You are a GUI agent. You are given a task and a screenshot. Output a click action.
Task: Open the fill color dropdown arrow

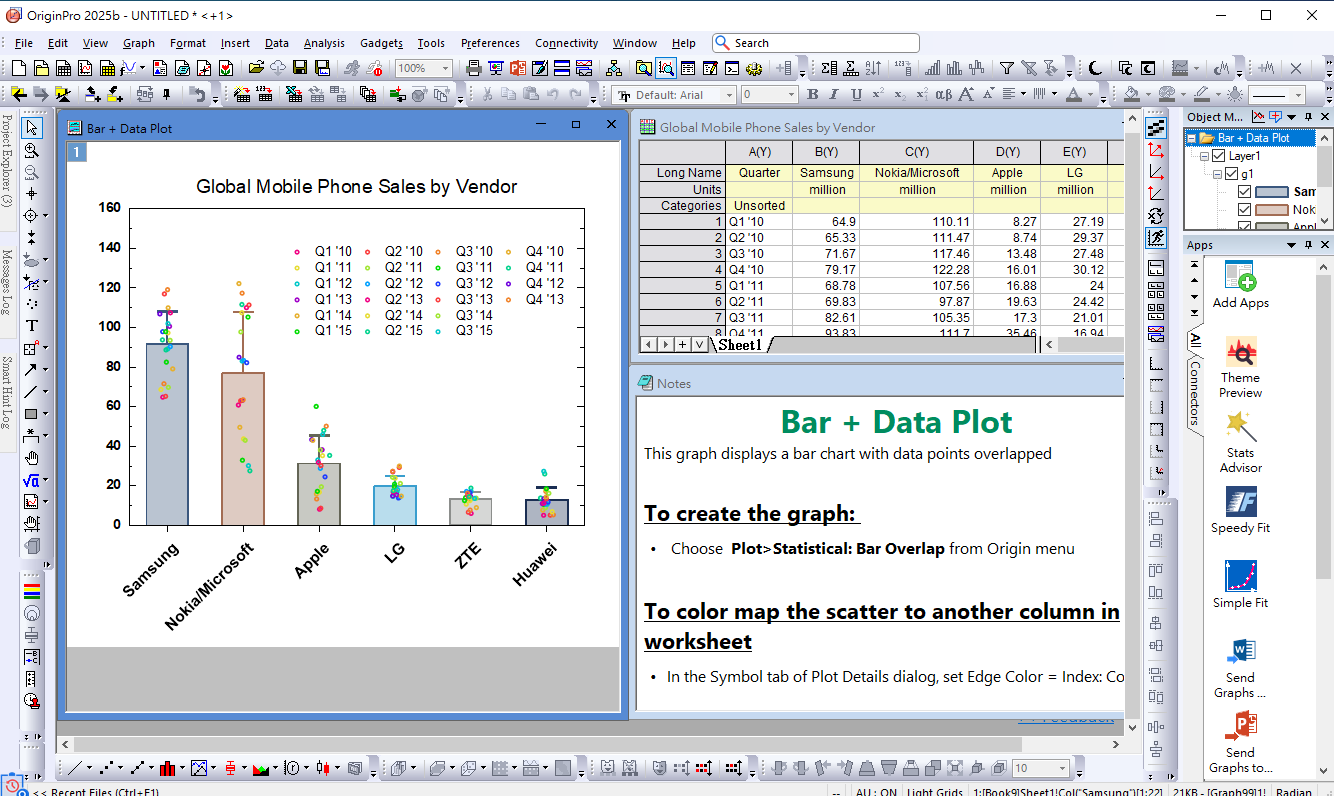[x=1147, y=95]
